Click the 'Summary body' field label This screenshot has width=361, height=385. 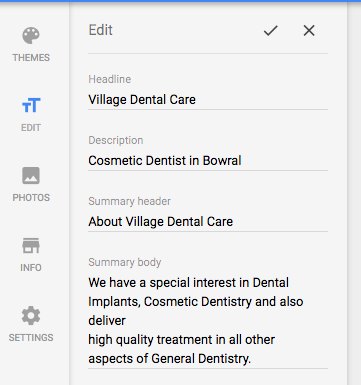[125, 262]
